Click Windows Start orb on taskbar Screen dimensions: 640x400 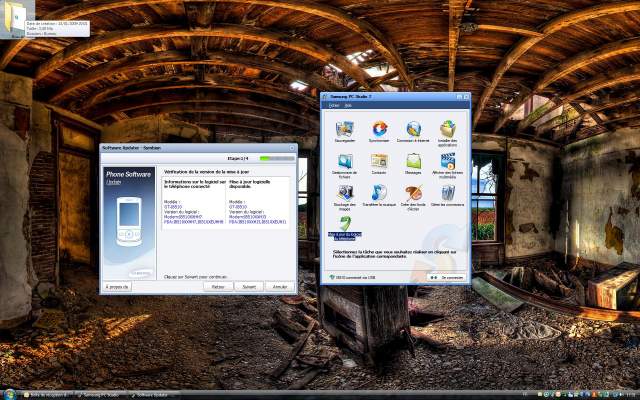(x=9, y=394)
